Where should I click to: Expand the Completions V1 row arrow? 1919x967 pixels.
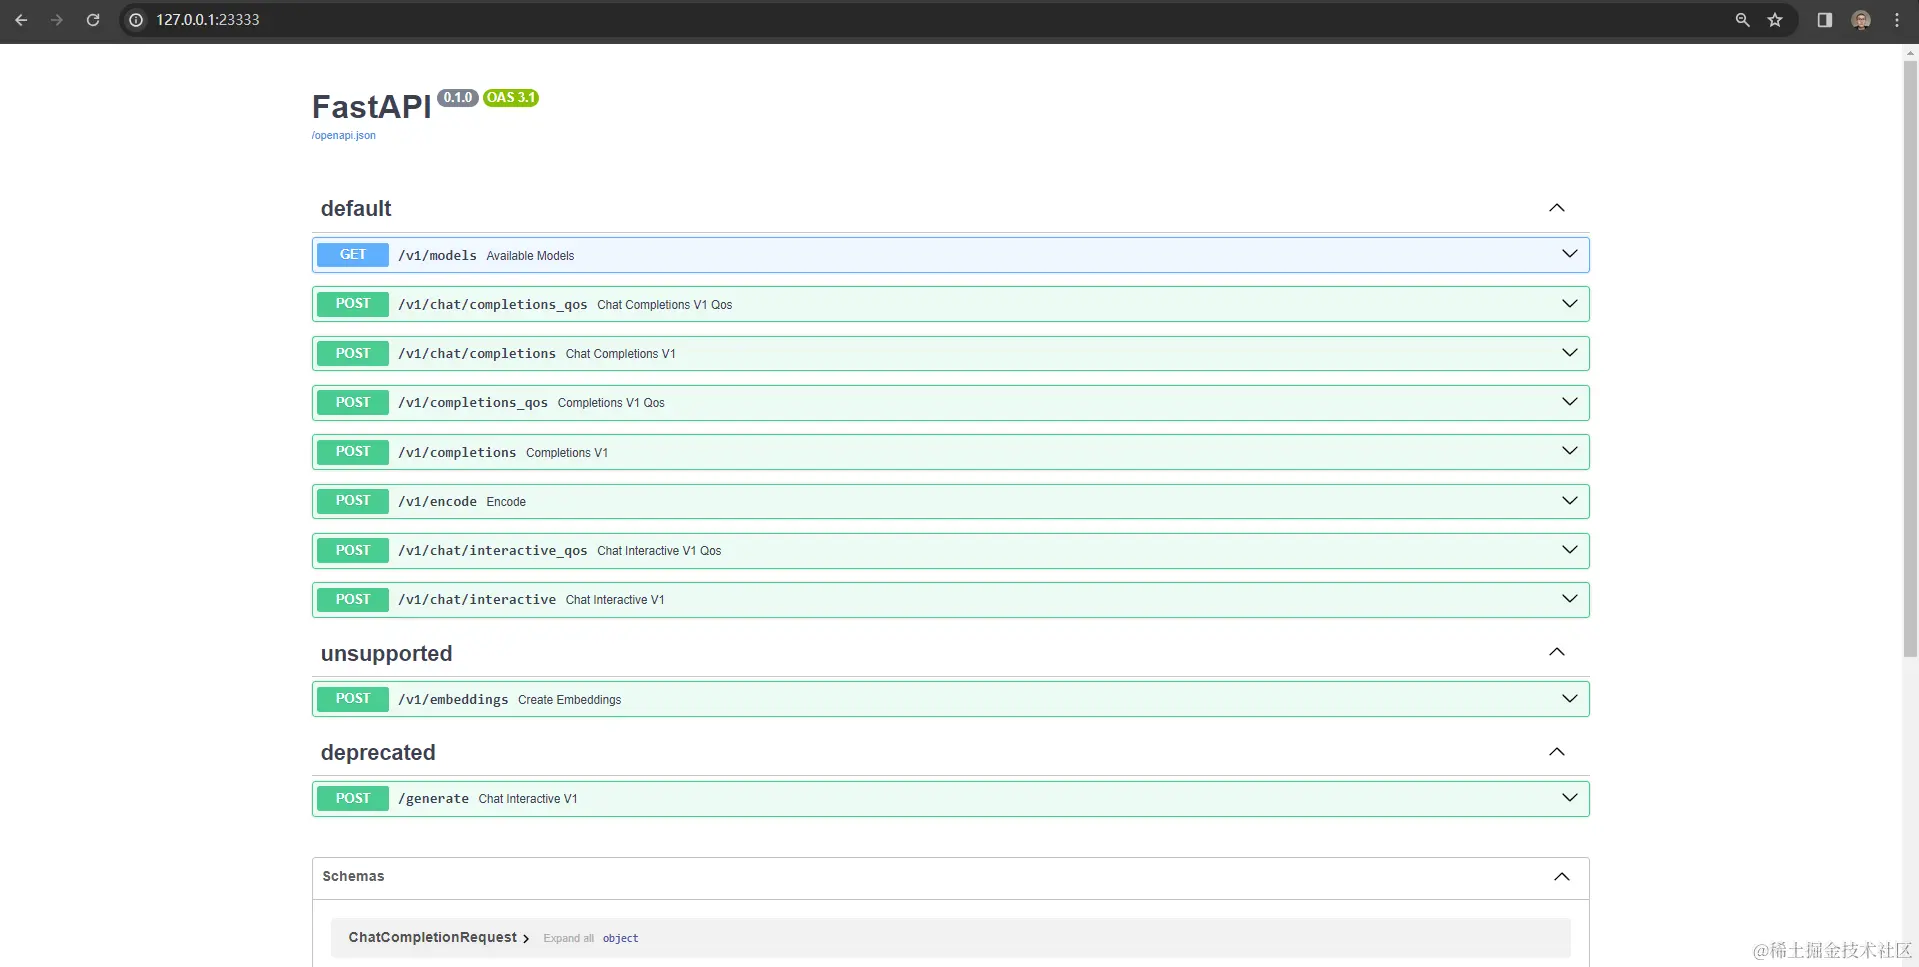[x=1570, y=451]
